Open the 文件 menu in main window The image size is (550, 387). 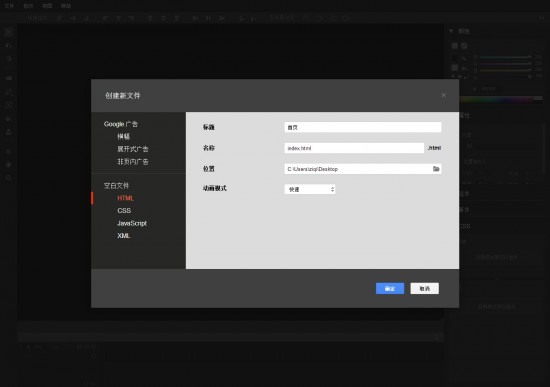(9, 6)
